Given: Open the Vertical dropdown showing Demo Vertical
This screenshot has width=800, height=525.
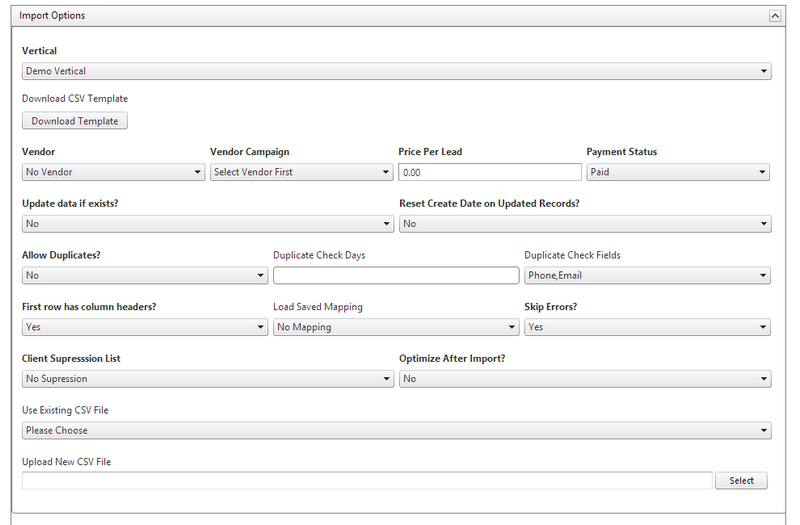Looking at the screenshot, I should click(x=396, y=71).
